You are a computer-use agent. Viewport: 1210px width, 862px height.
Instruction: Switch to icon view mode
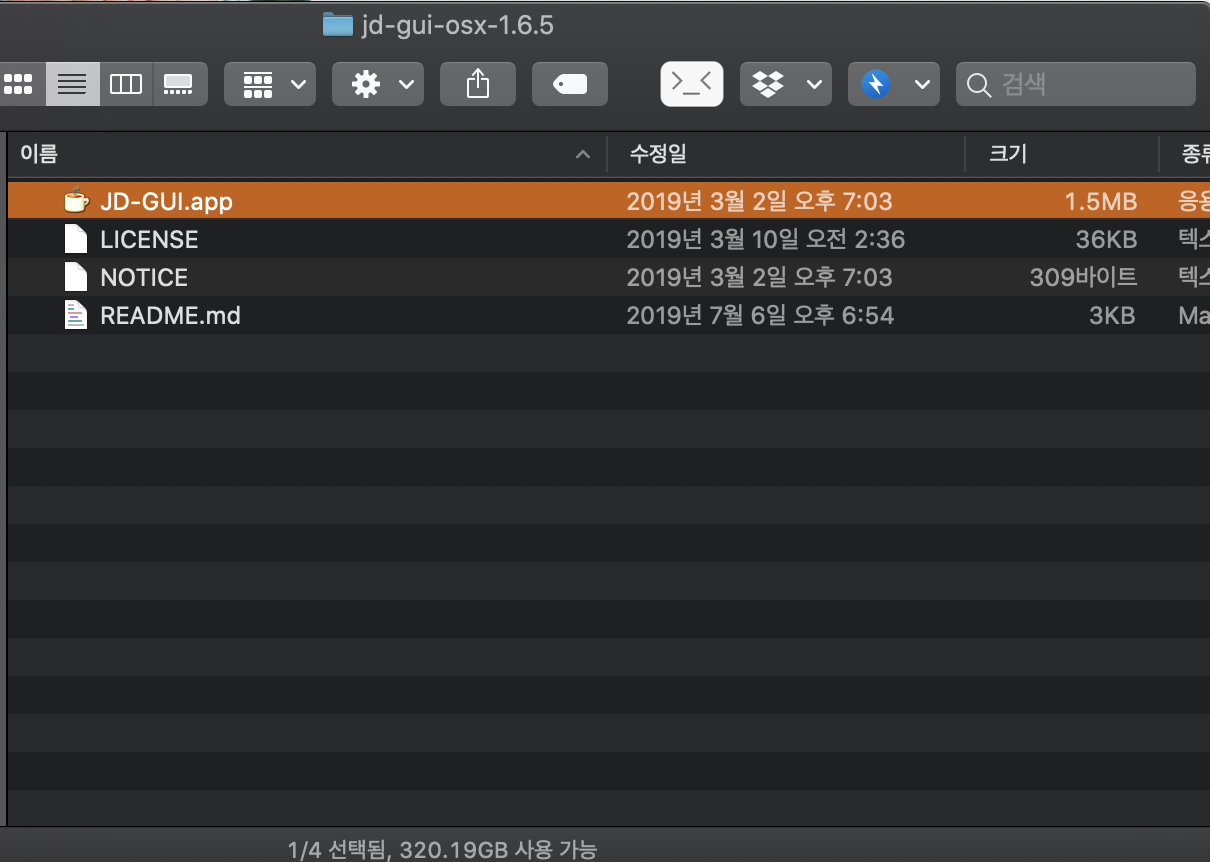click(x=19, y=84)
